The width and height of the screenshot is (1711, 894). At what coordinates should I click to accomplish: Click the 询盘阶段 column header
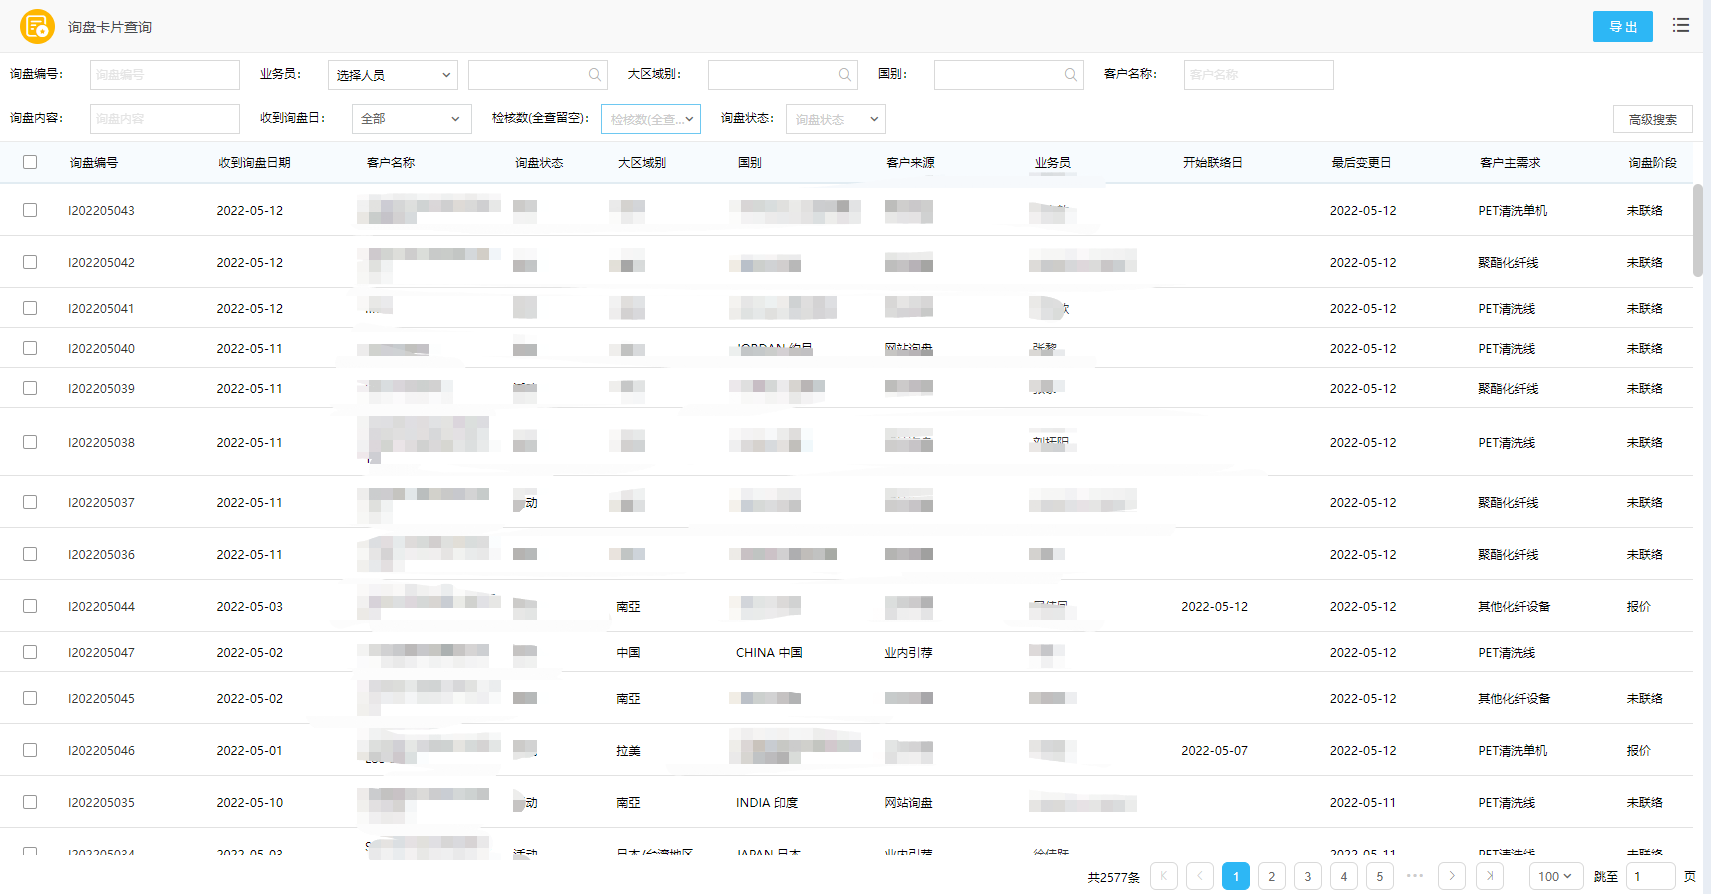point(1652,162)
